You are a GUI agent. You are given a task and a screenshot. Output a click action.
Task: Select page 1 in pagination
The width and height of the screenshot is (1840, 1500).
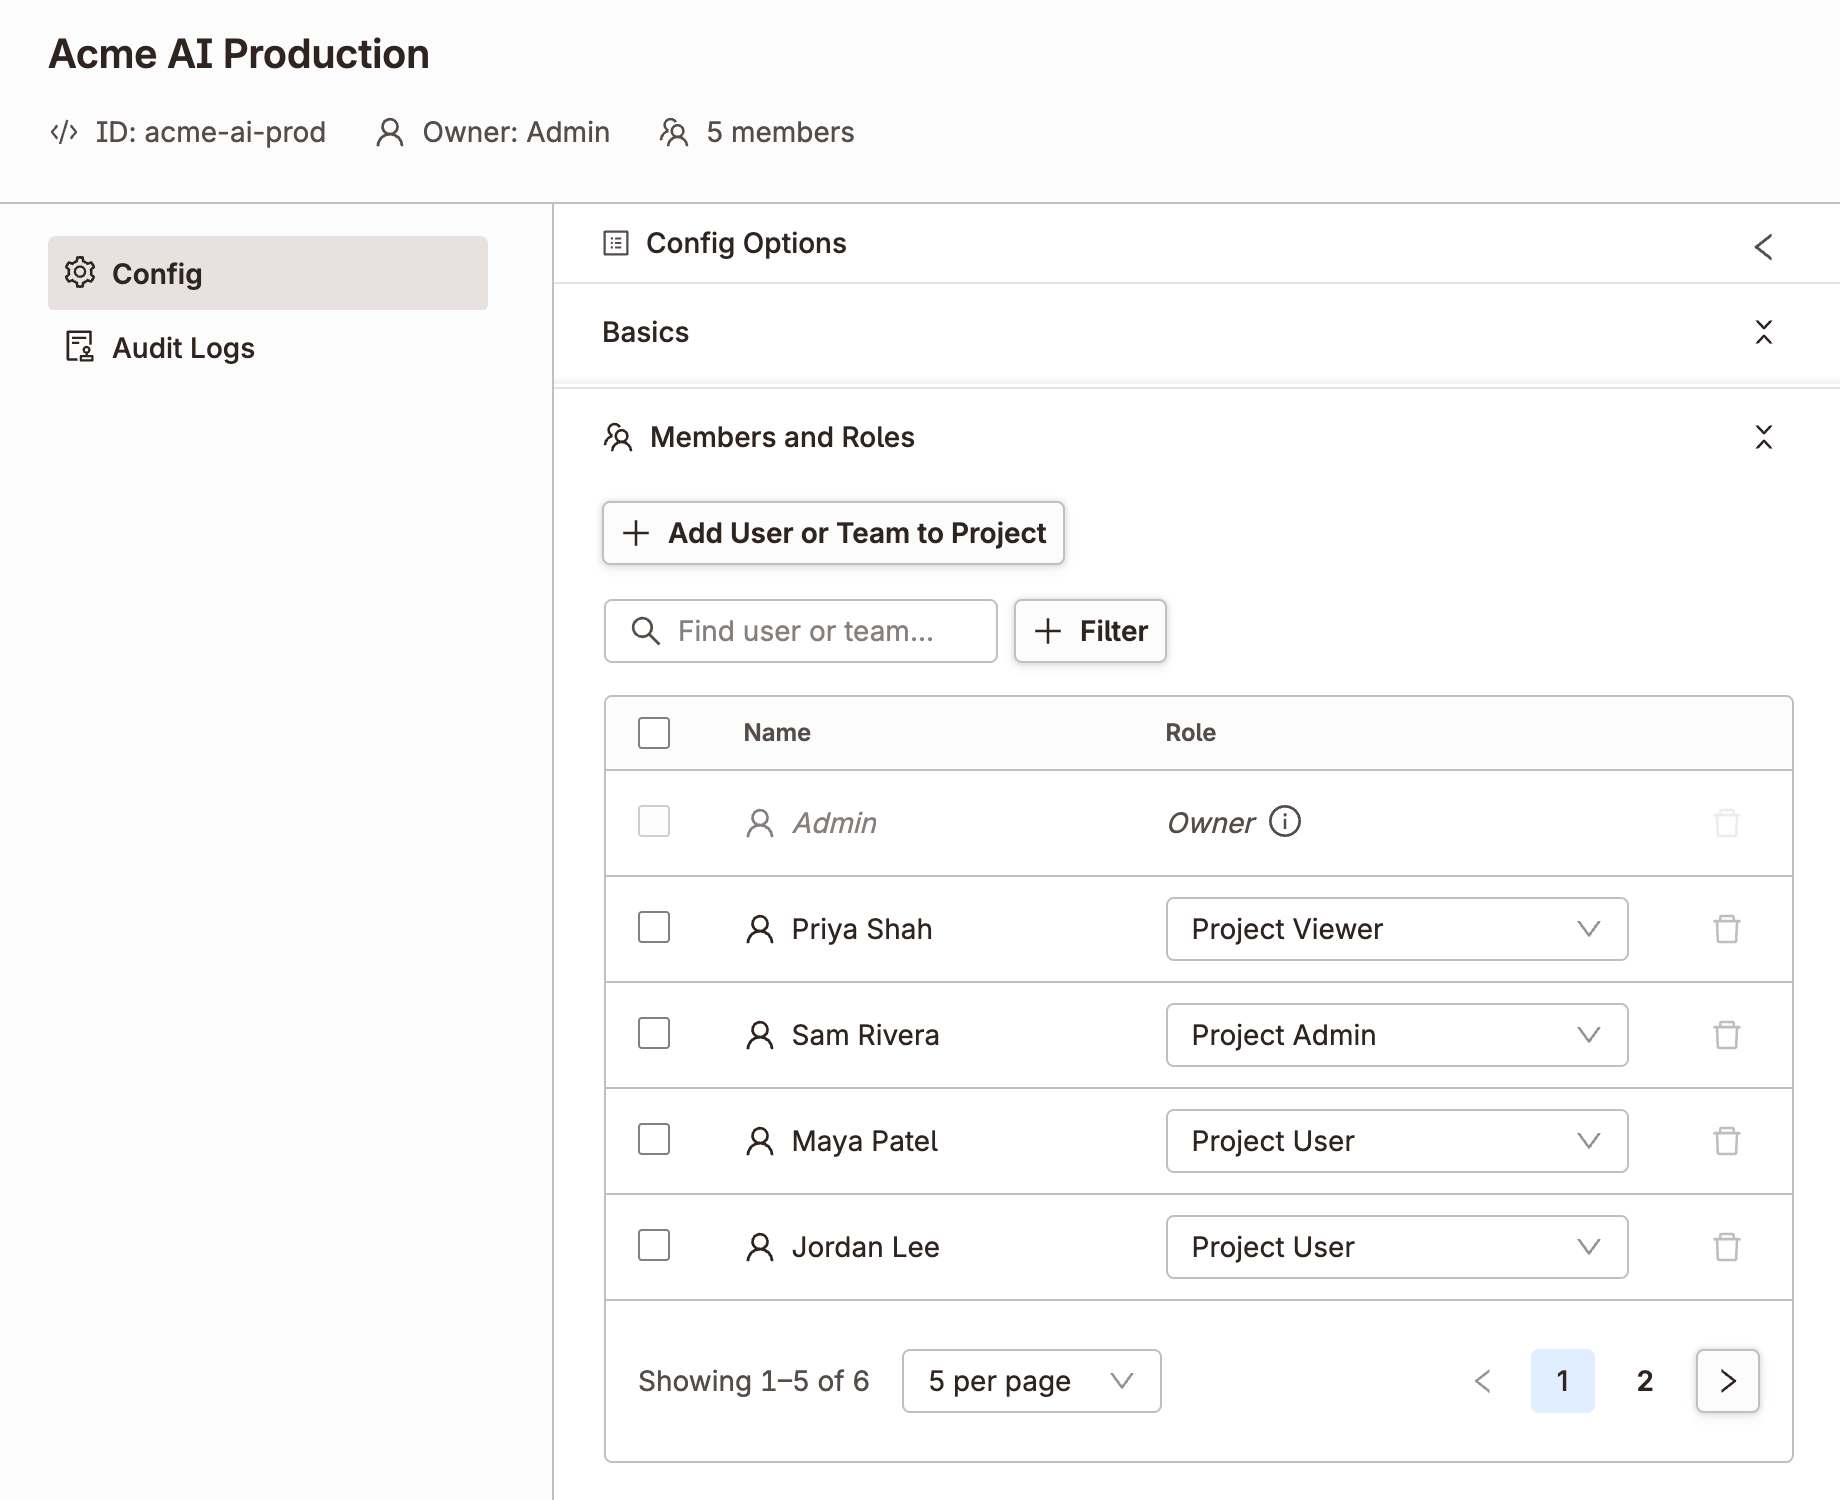click(1562, 1381)
